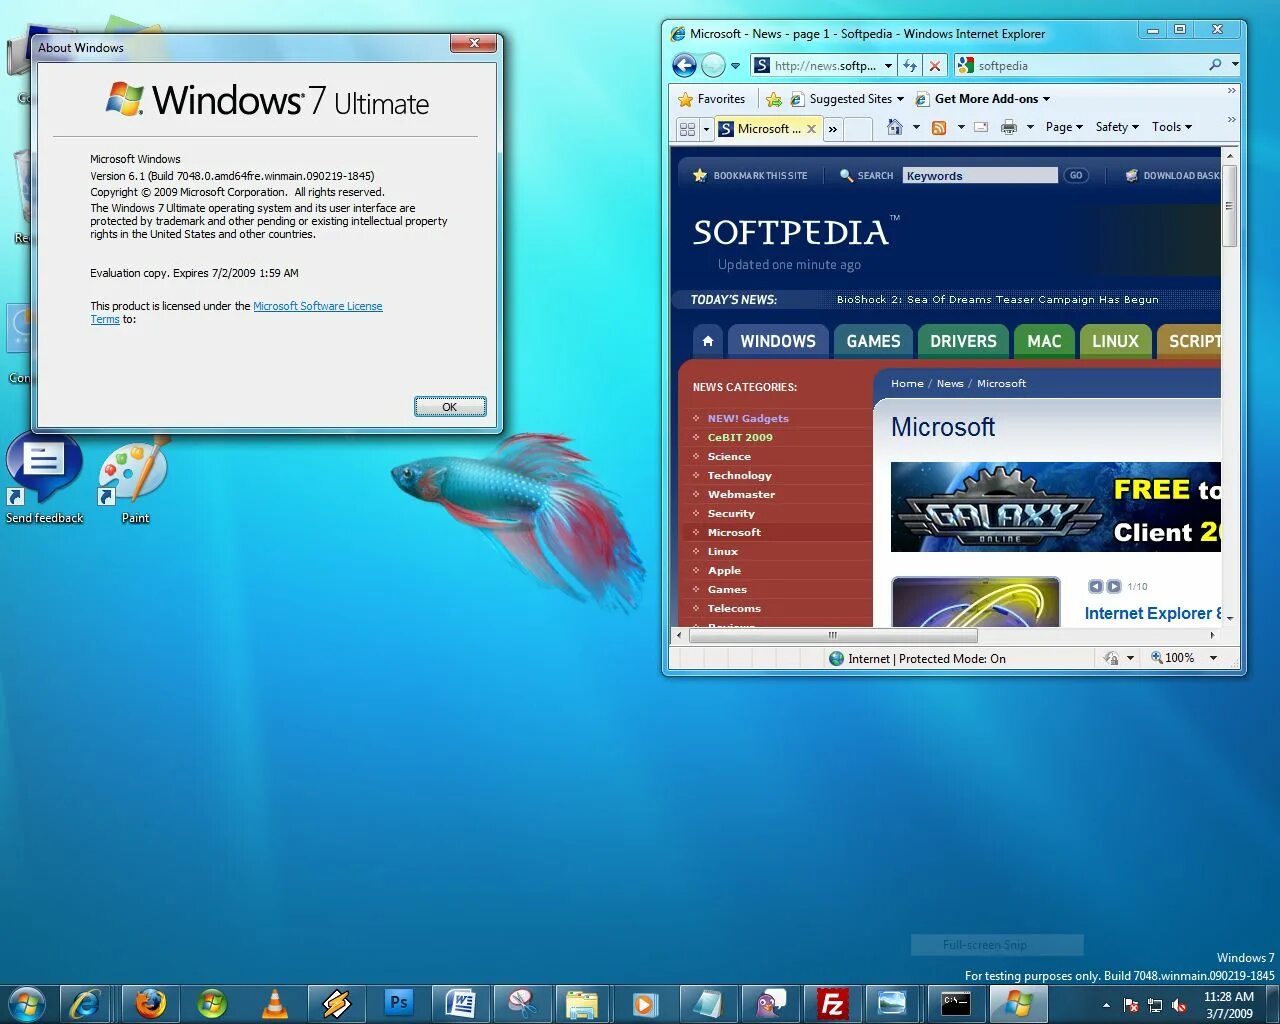This screenshot has width=1280, height=1024.
Task: Go to the IE Home page icon
Action: tap(895, 127)
